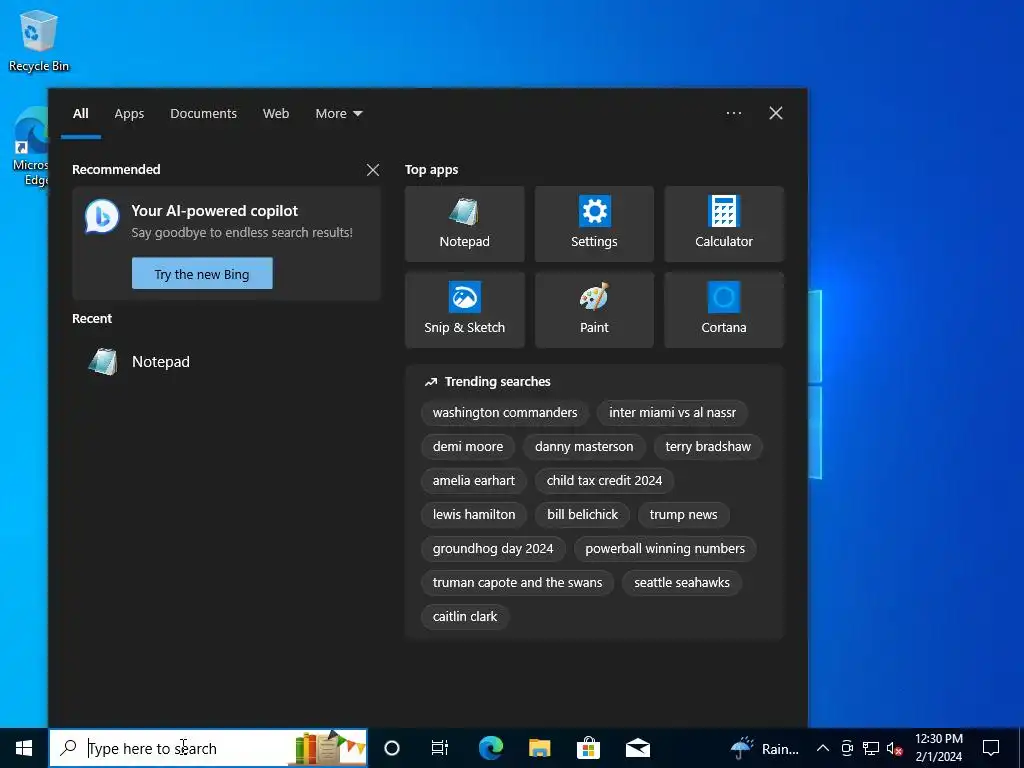The width and height of the screenshot is (1024, 768).
Task: Click truman capote and the swans
Action: coord(517,583)
